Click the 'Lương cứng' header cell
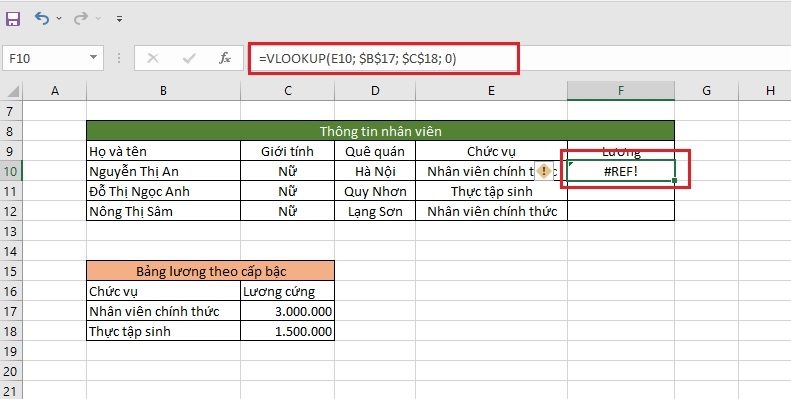This screenshot has width=791, height=399. pyautogui.click(x=288, y=291)
